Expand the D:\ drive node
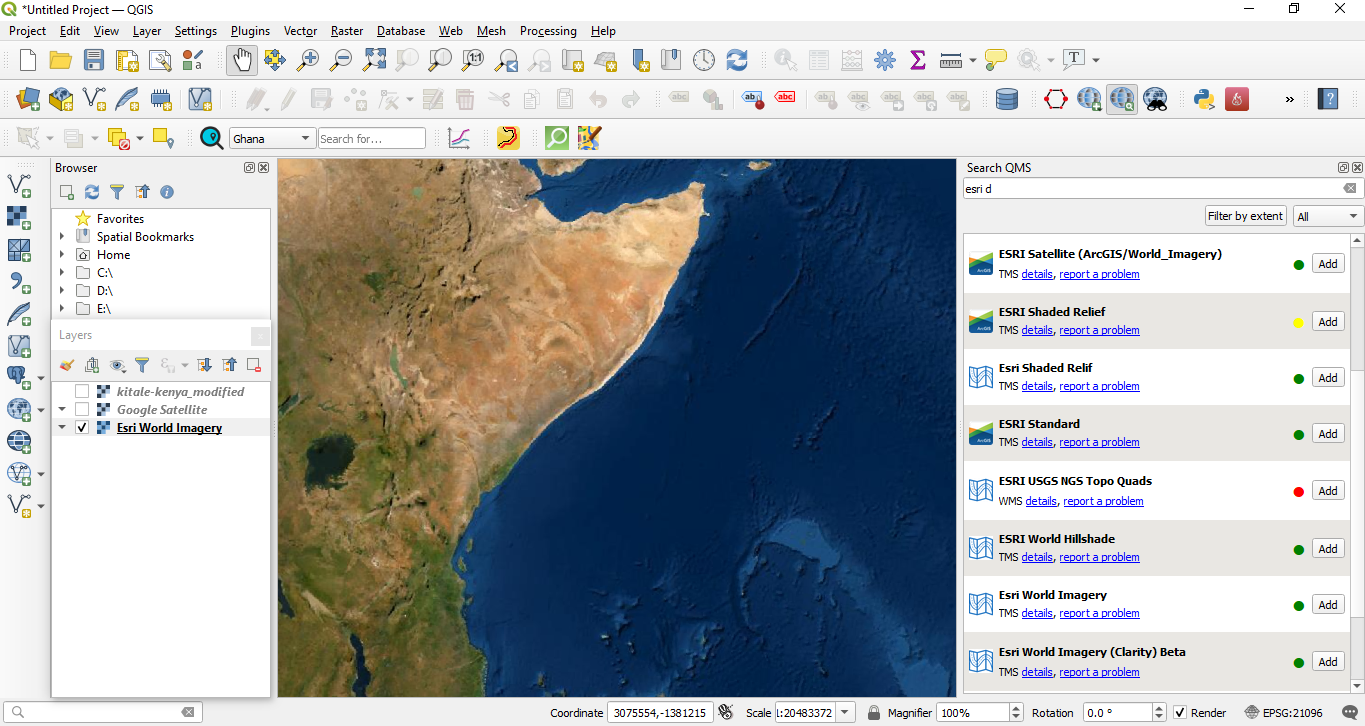1365x726 pixels. 62,291
